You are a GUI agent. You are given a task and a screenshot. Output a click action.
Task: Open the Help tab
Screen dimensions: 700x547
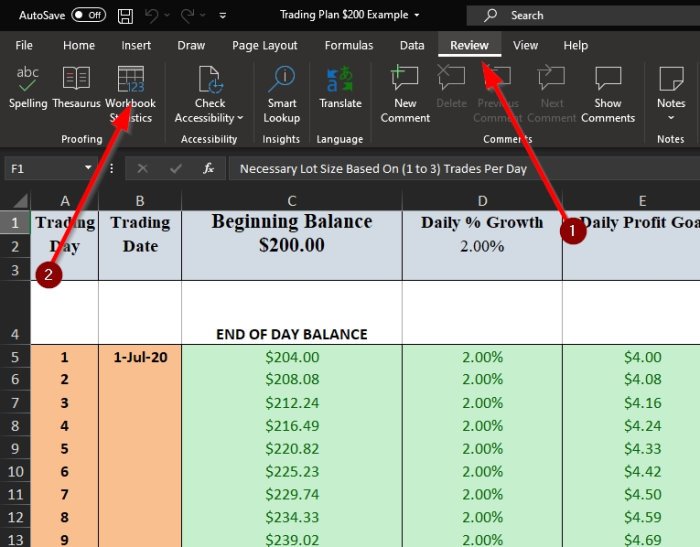coord(575,46)
